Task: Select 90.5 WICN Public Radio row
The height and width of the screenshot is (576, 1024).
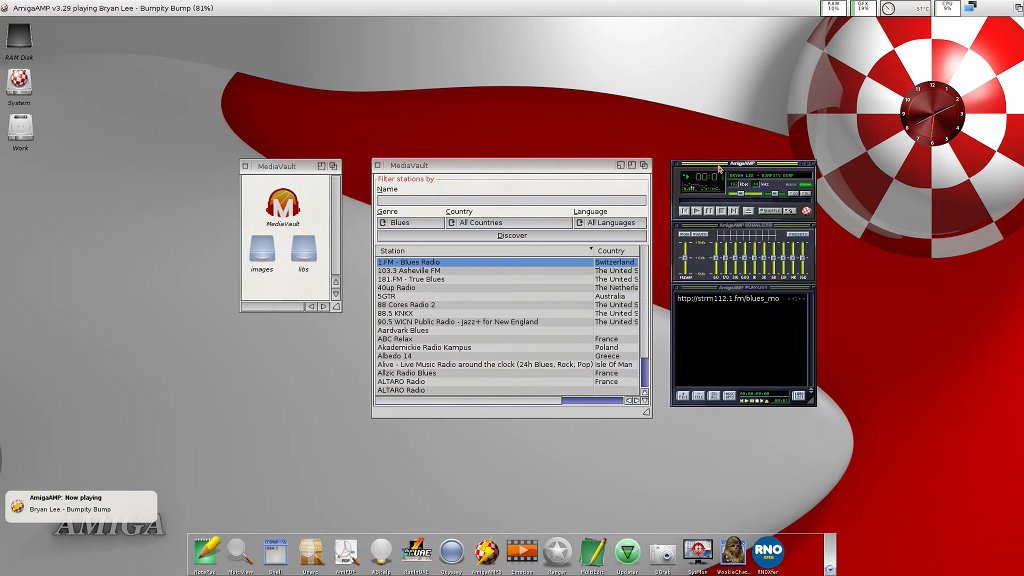Action: pos(507,322)
